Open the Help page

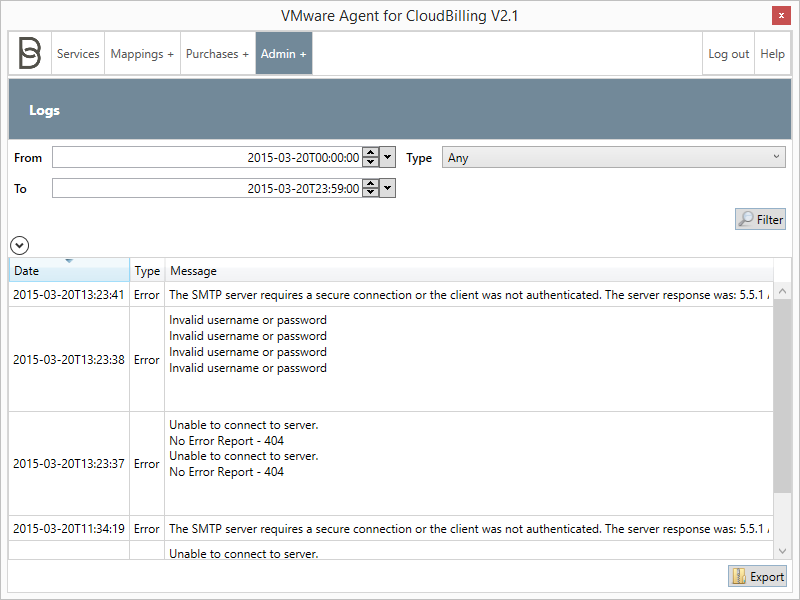point(772,53)
